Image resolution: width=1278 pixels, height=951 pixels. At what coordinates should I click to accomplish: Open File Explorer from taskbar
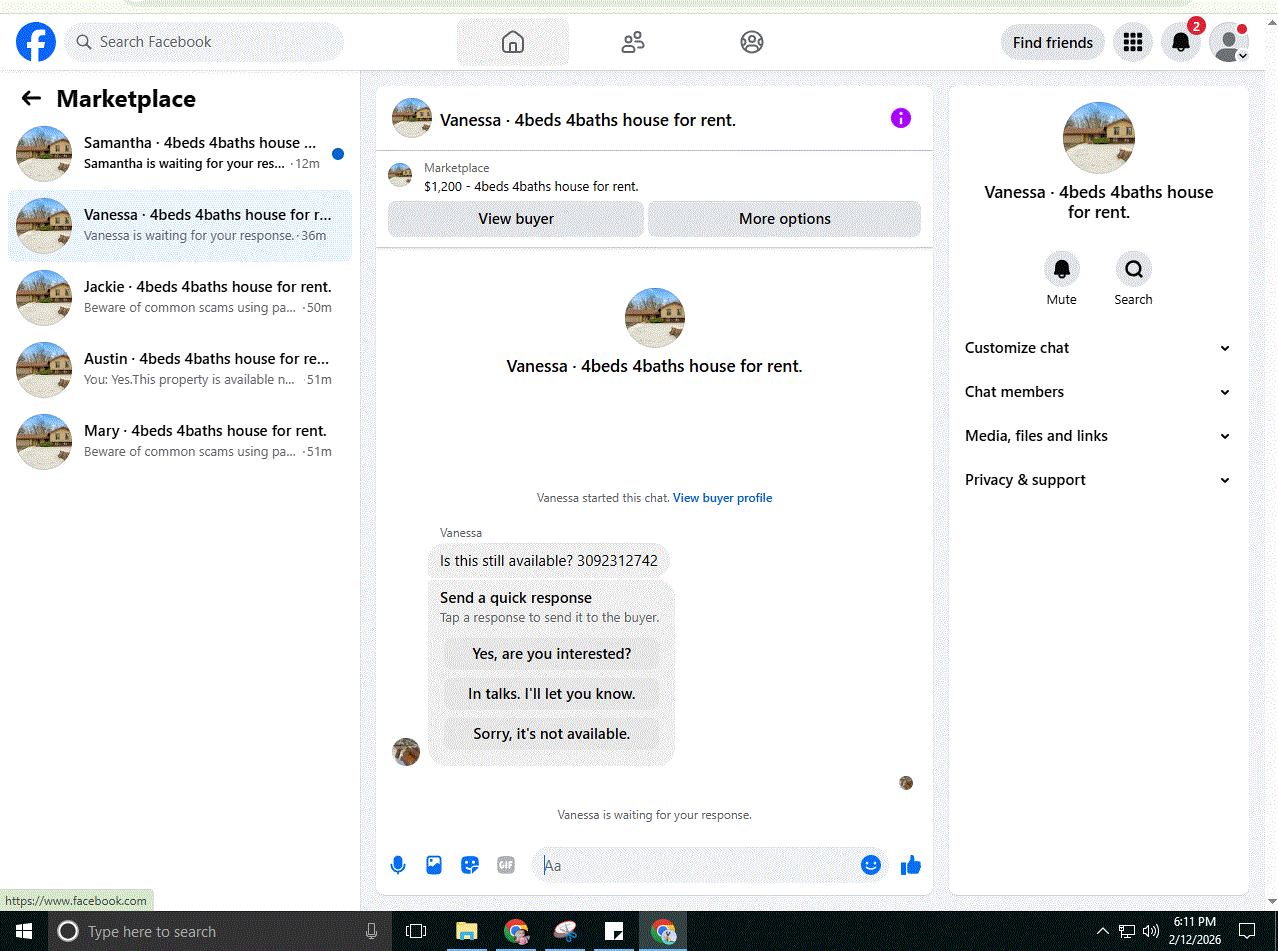(x=466, y=931)
